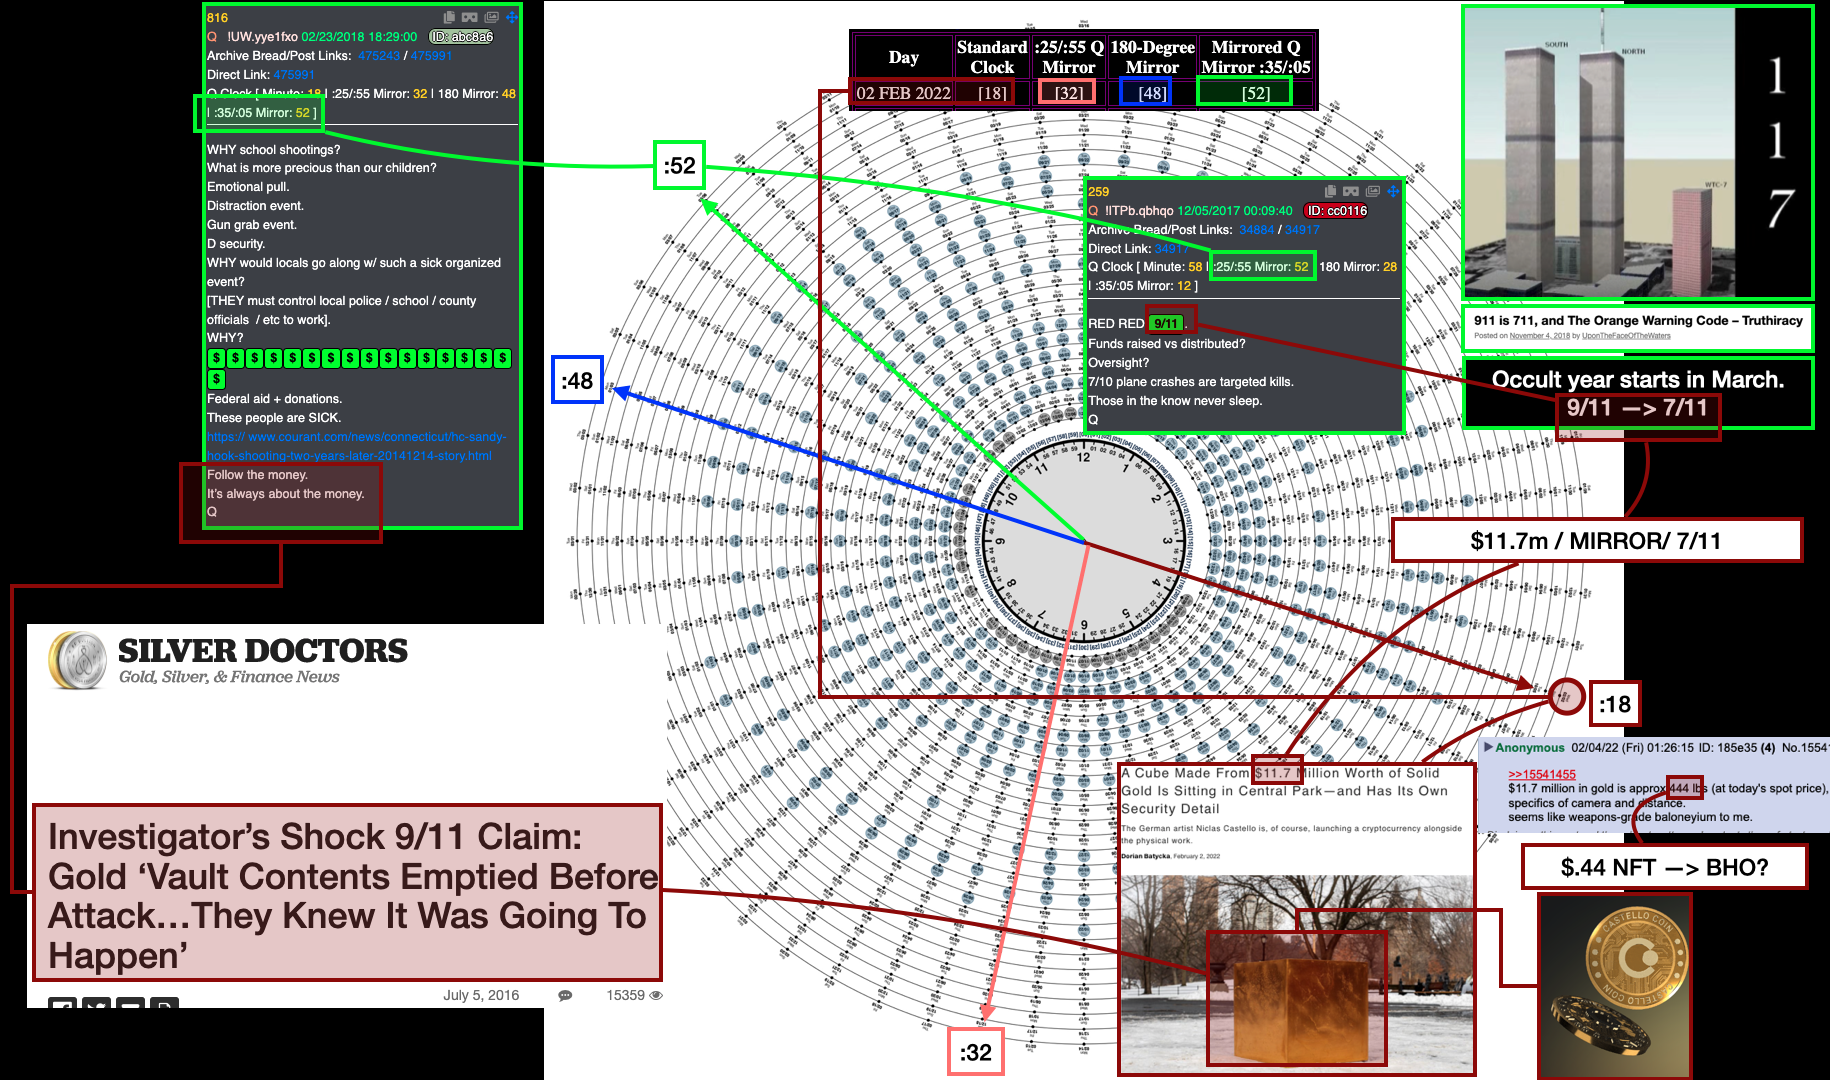Click the Anonymous poster name

(1530, 748)
